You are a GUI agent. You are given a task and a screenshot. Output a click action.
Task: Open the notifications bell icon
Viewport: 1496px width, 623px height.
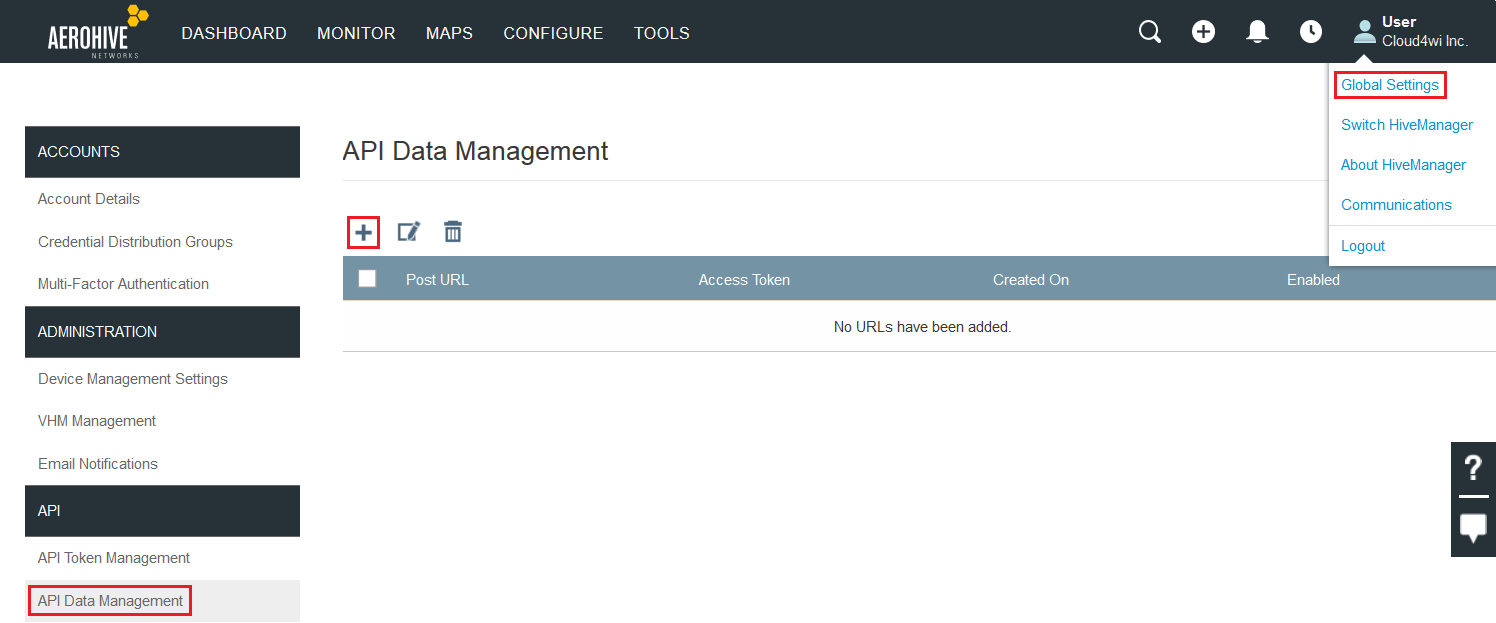coord(1257,32)
